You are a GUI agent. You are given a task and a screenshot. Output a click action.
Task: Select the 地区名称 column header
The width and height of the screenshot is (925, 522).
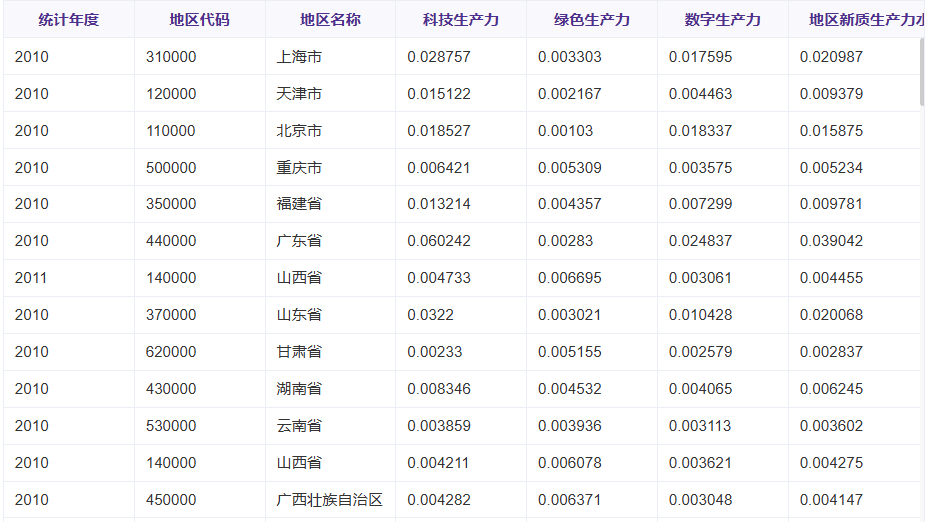tap(330, 20)
